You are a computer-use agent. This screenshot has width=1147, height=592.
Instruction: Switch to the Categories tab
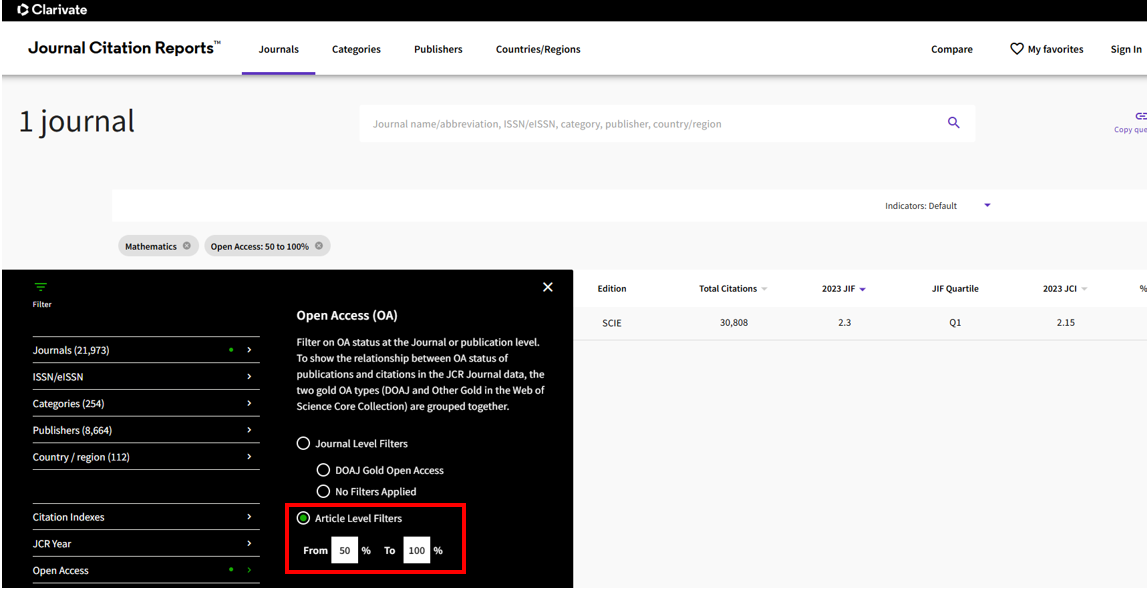(x=356, y=49)
